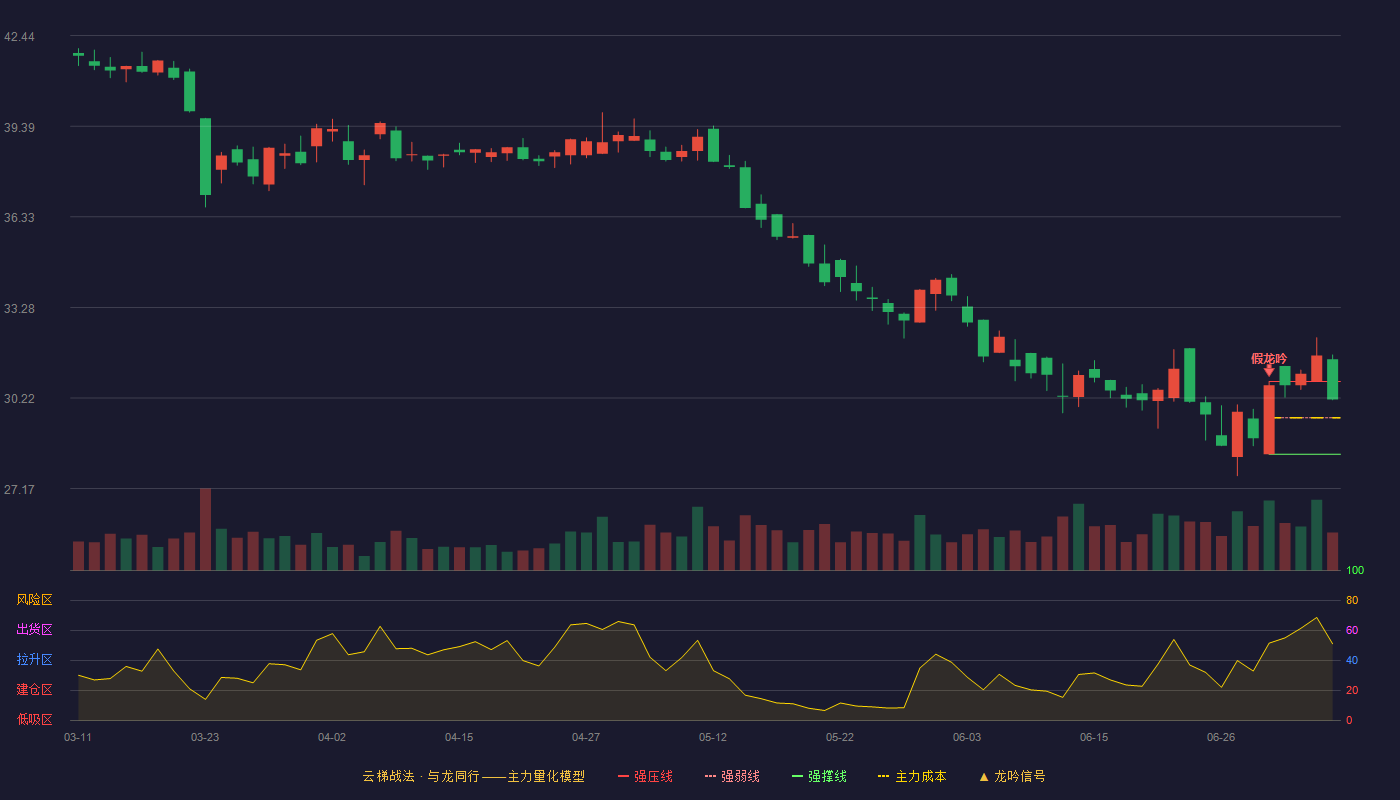Click the 33.28 price axis label

tap(19, 308)
